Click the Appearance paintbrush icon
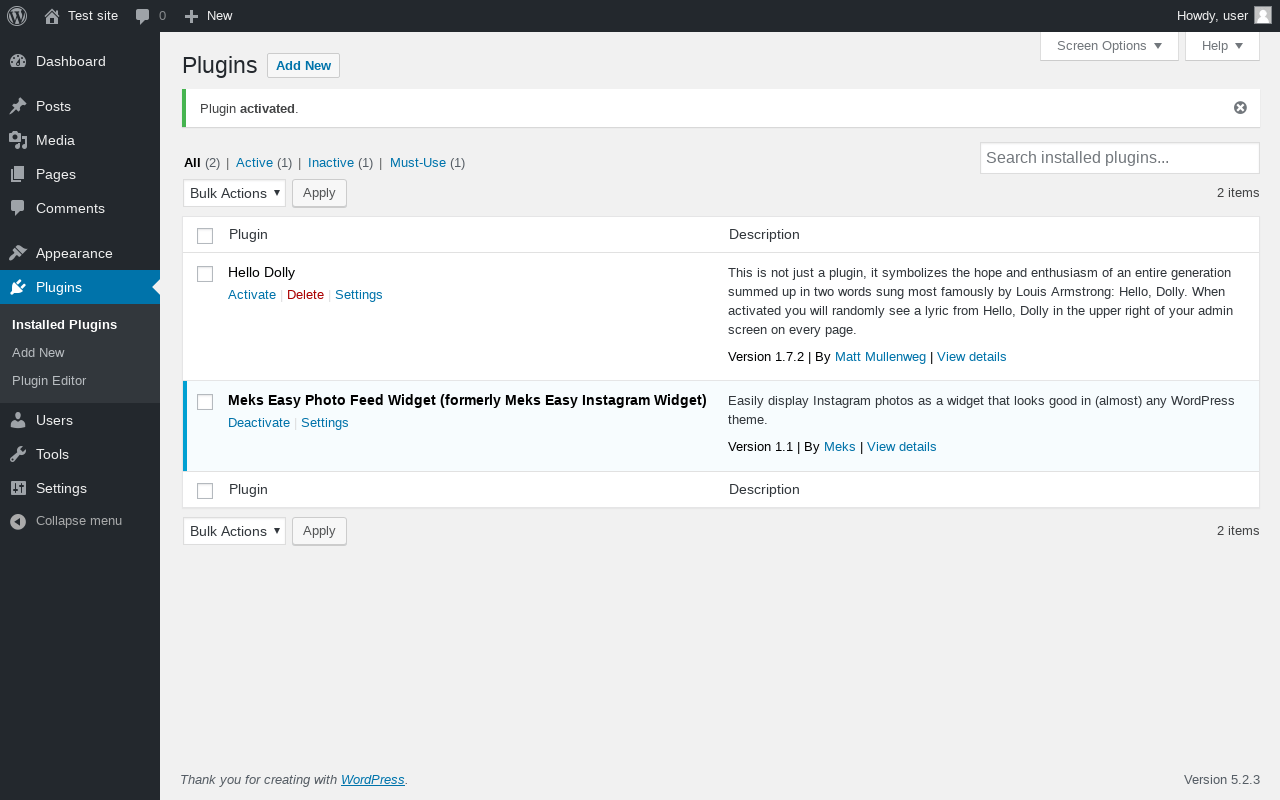This screenshot has width=1280, height=800. [18, 253]
